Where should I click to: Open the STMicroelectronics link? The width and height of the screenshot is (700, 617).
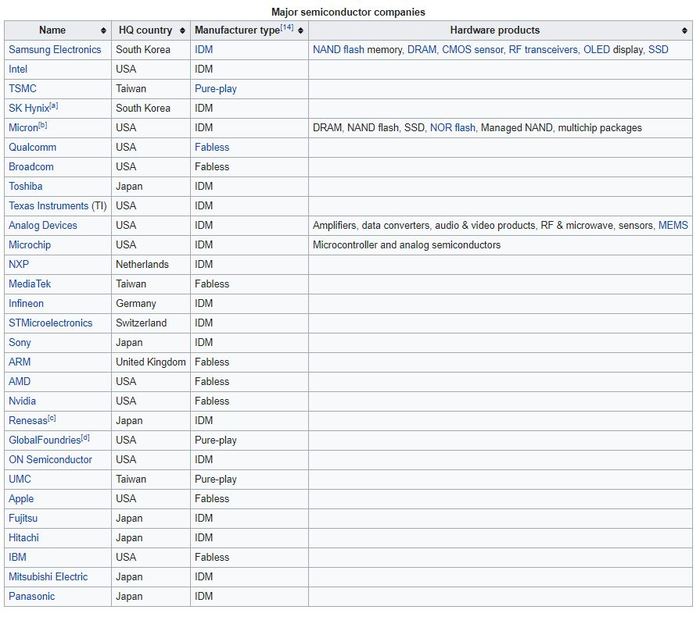coord(50,323)
